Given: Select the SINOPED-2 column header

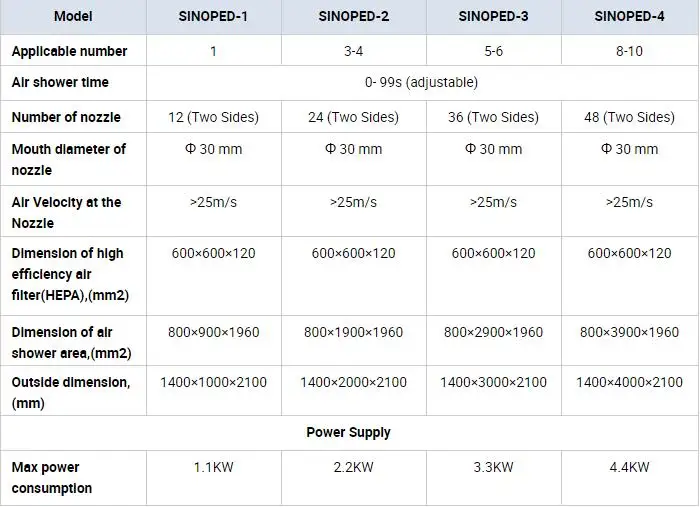Looking at the screenshot, I should coord(353,16).
